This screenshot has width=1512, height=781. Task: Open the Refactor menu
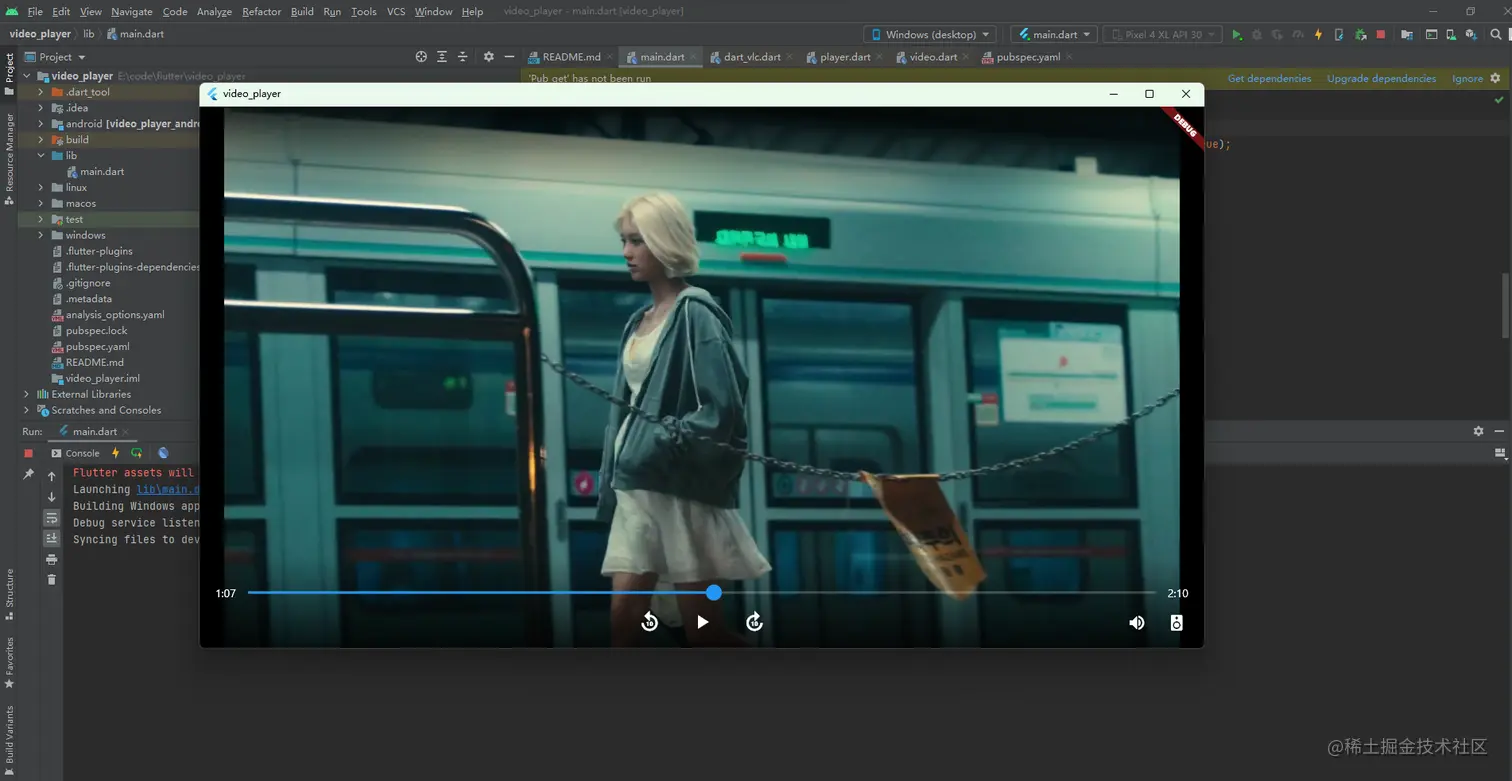click(x=261, y=12)
